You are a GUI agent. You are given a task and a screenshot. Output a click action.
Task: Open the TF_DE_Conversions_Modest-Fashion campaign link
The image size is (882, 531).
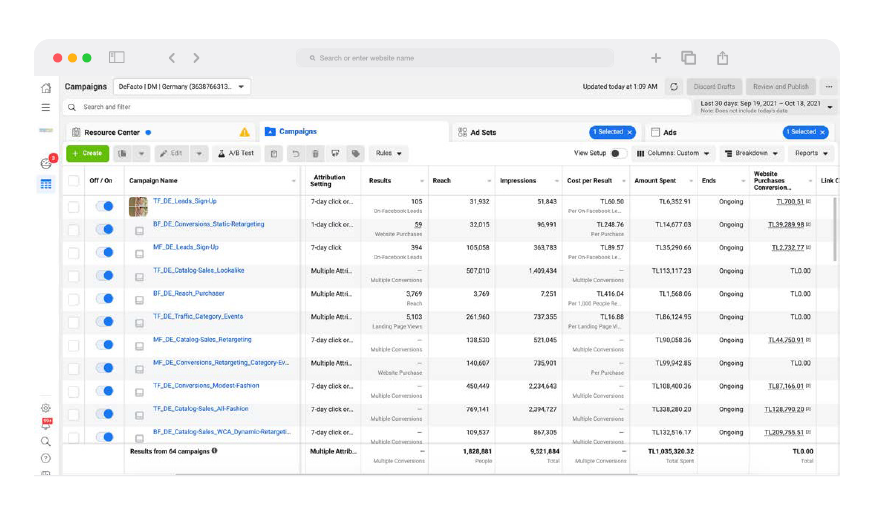click(206, 386)
